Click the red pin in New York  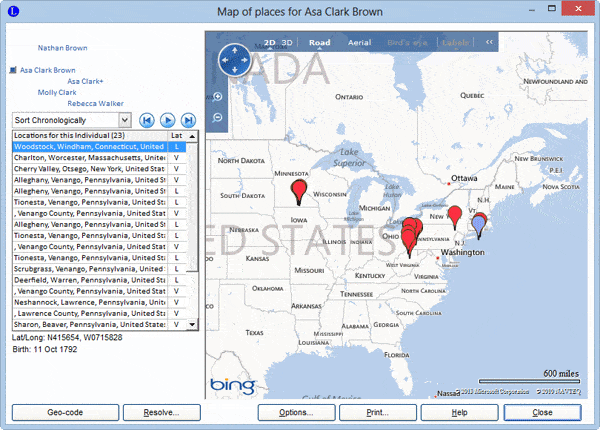tap(455, 217)
